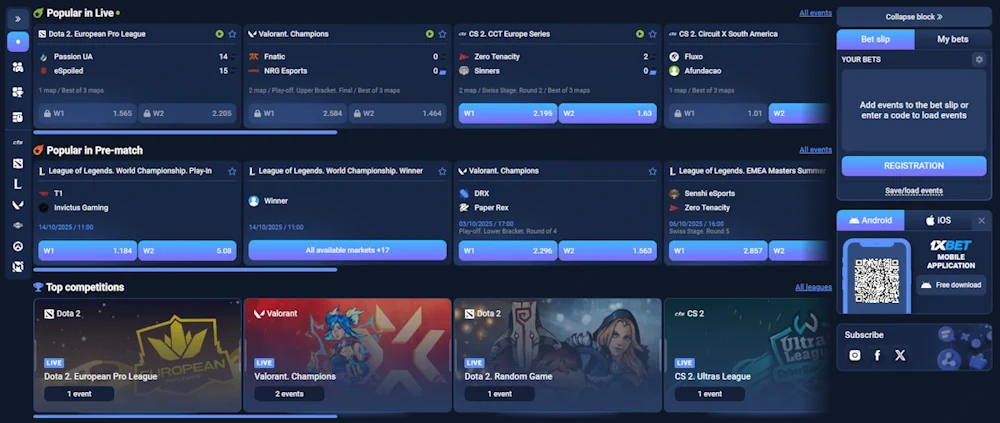Select locked W1 1.565 odds for Passion UA
Screen dimensions: 1000x423
point(87,114)
